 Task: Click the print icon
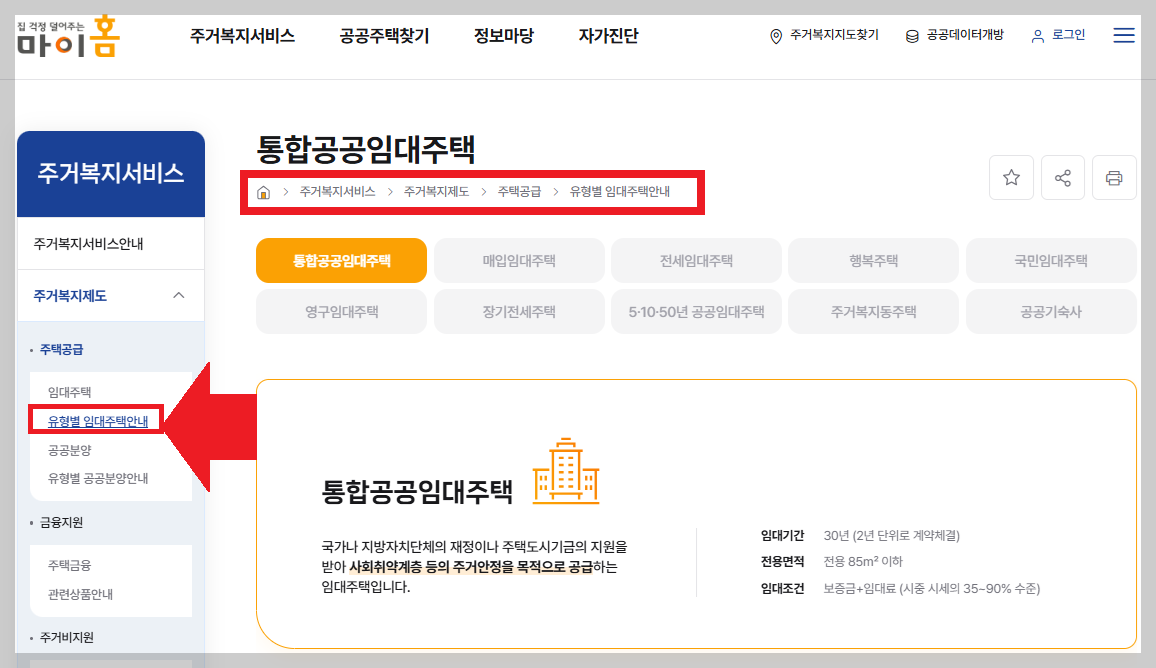click(x=1114, y=177)
